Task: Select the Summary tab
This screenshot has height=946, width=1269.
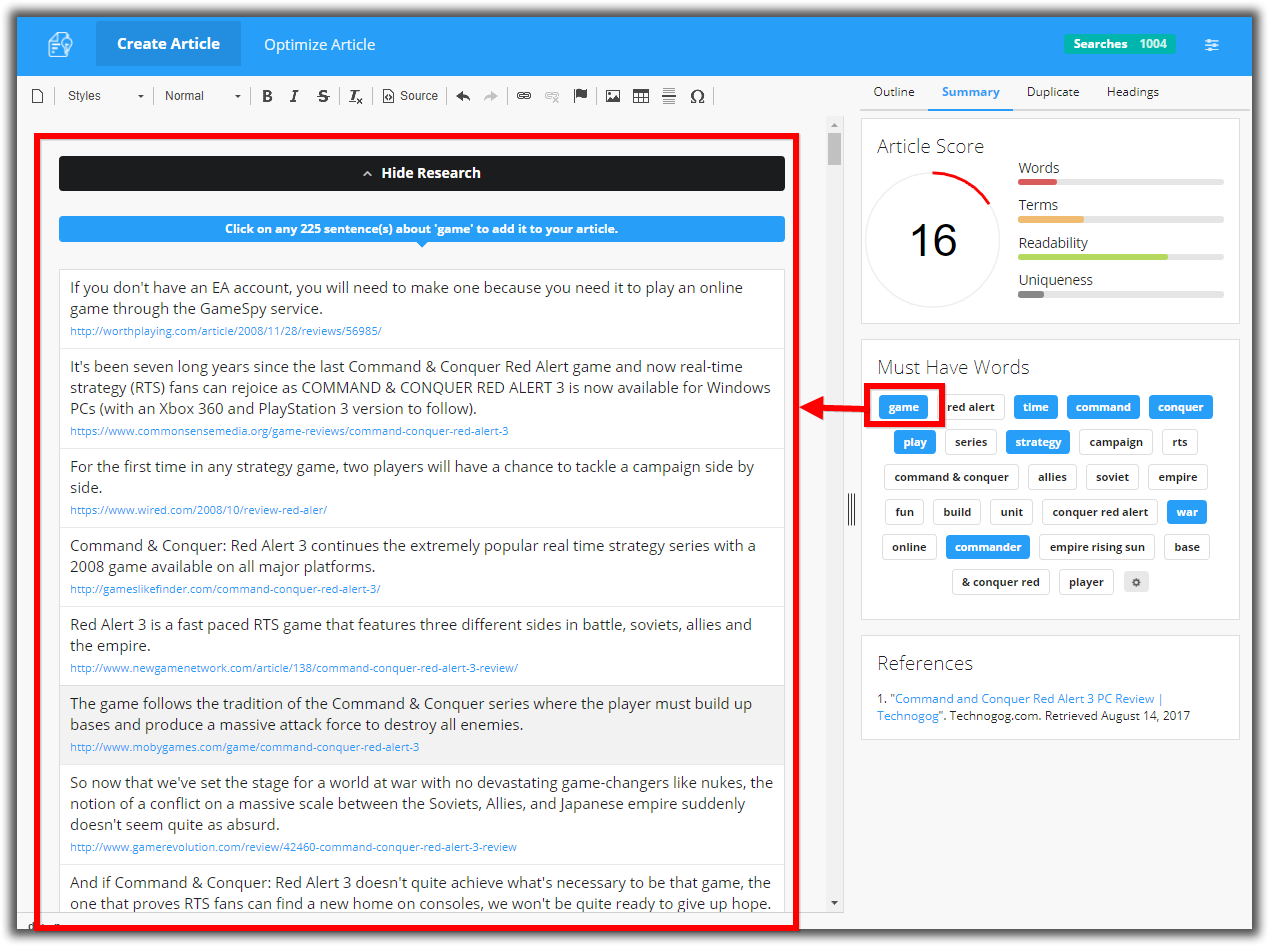Action: click(970, 92)
